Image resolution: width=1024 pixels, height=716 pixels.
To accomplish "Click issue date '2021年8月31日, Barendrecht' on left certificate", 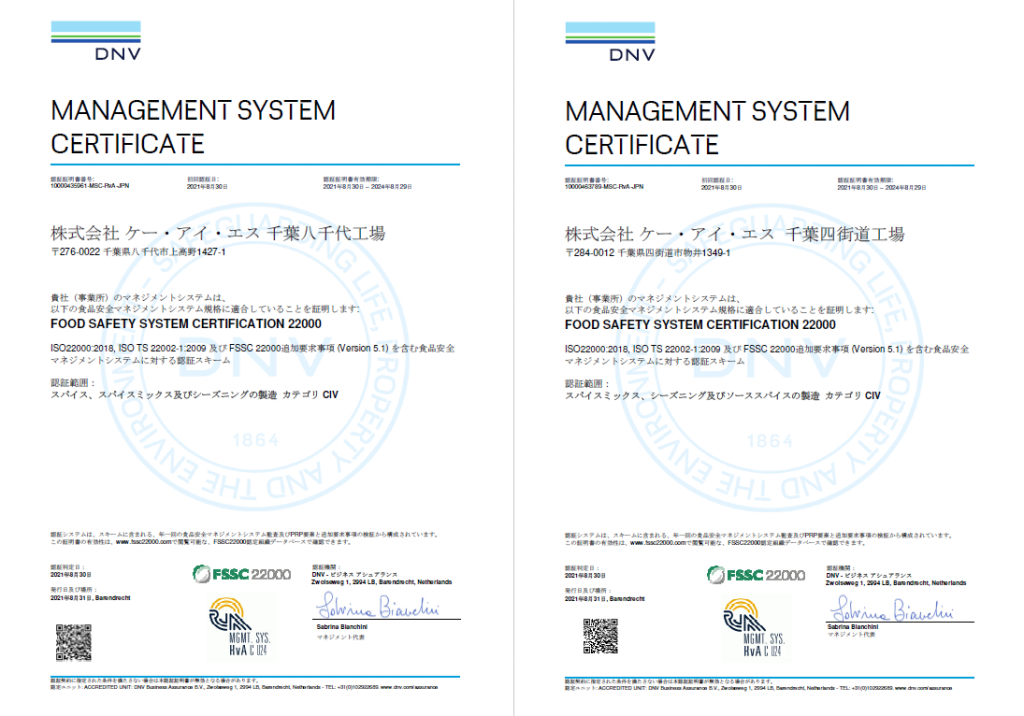I will pyautogui.click(x=91, y=598).
